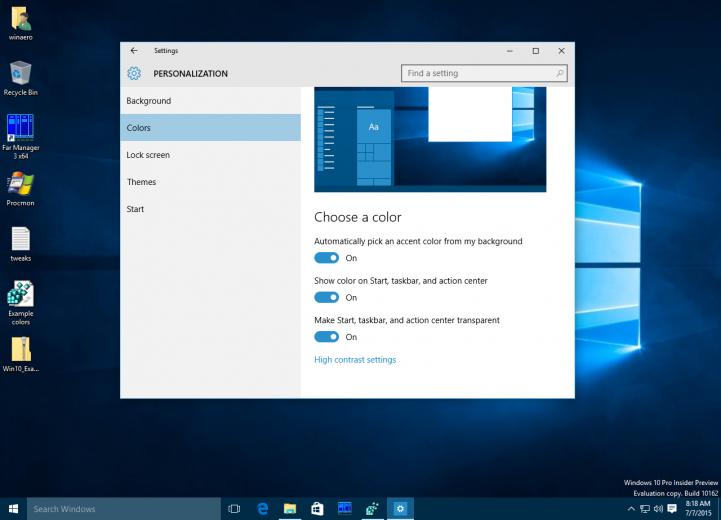Image resolution: width=721 pixels, height=520 pixels.
Task: Disable Show color on Start, taskbar toggle
Action: click(326, 297)
